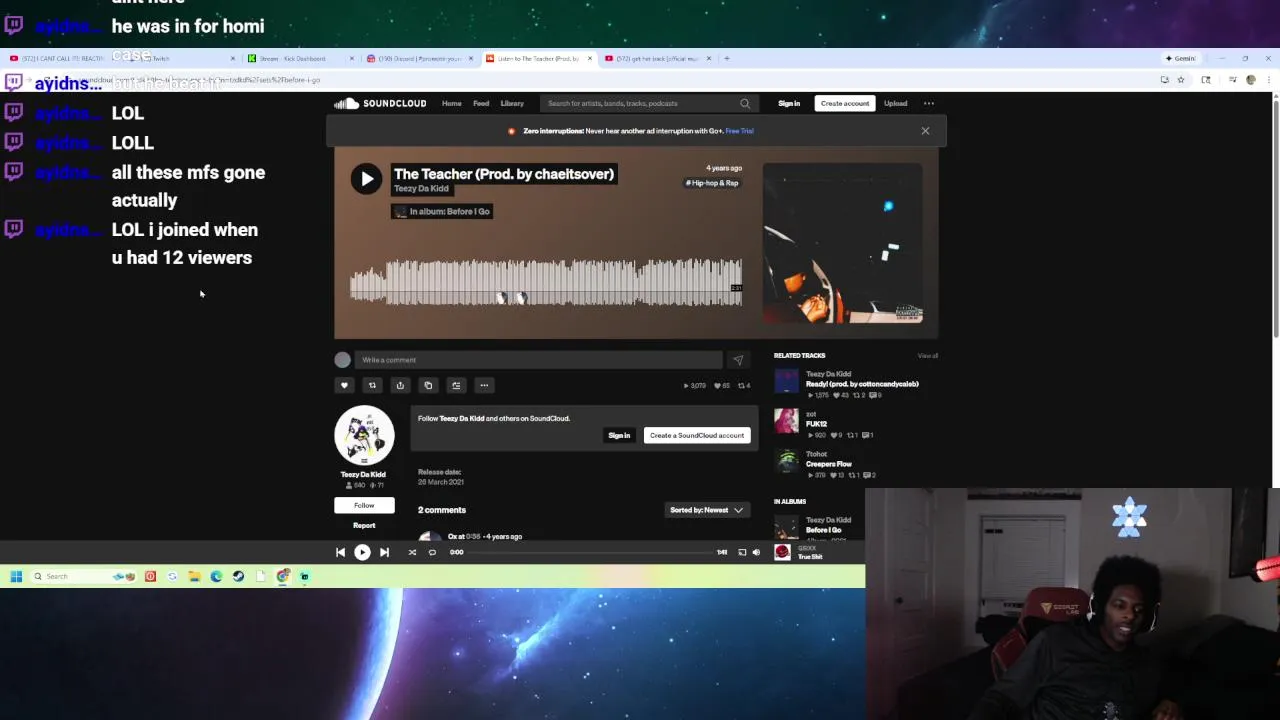Seek within the track waveform
This screenshot has height=720, width=1280.
coord(546,282)
